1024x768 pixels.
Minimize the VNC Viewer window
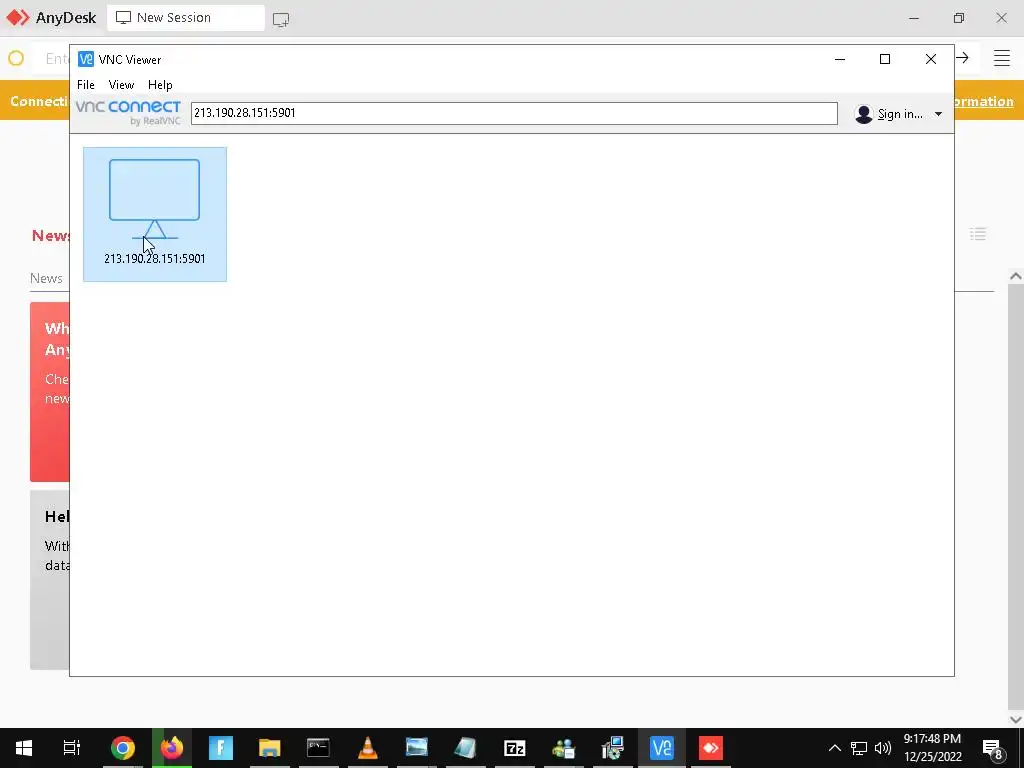840,59
